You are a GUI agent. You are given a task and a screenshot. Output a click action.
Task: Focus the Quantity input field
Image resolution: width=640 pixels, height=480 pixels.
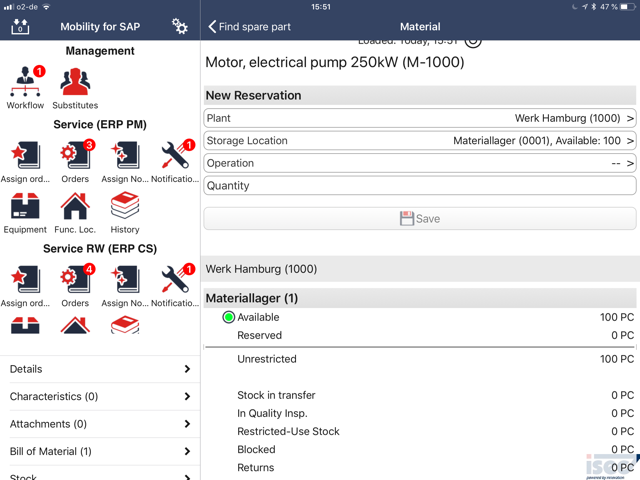[420, 186]
